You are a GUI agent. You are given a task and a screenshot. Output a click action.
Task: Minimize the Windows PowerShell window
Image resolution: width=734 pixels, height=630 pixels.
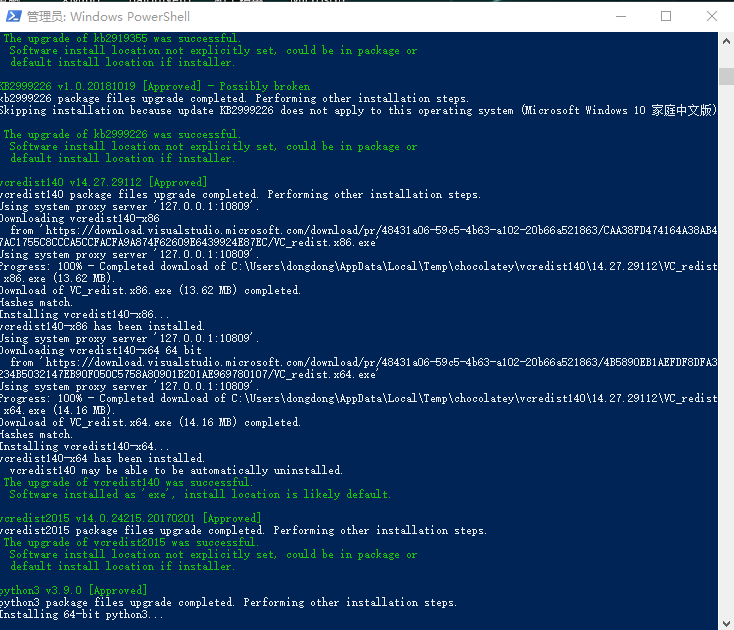[x=621, y=16]
